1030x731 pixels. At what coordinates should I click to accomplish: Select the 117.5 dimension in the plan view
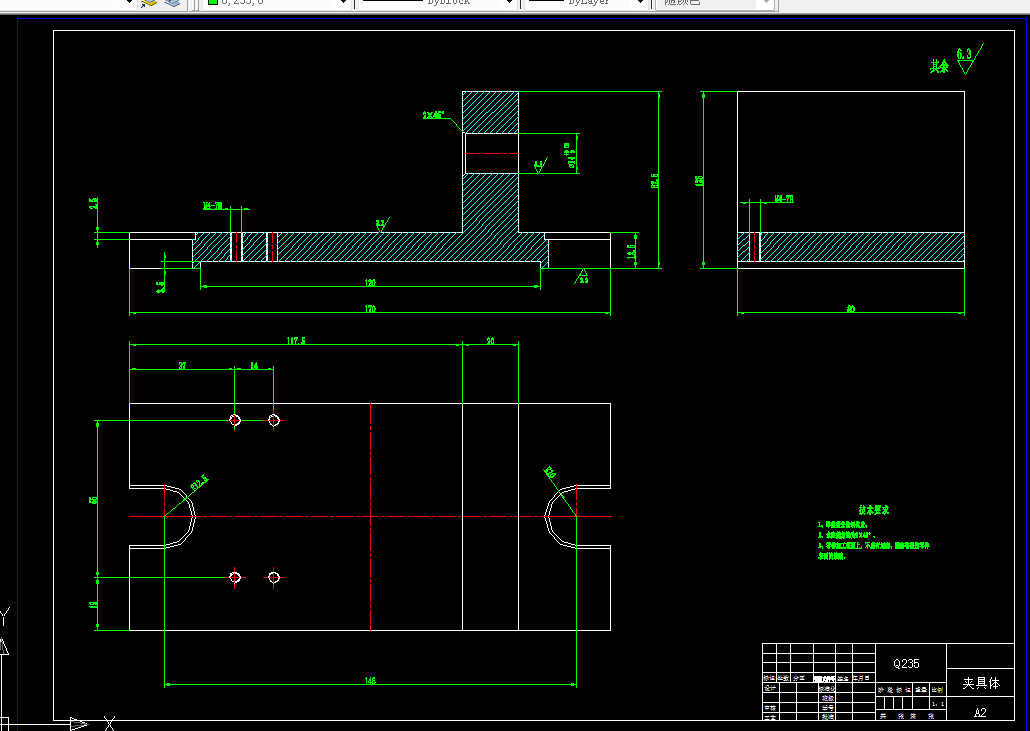(x=296, y=341)
